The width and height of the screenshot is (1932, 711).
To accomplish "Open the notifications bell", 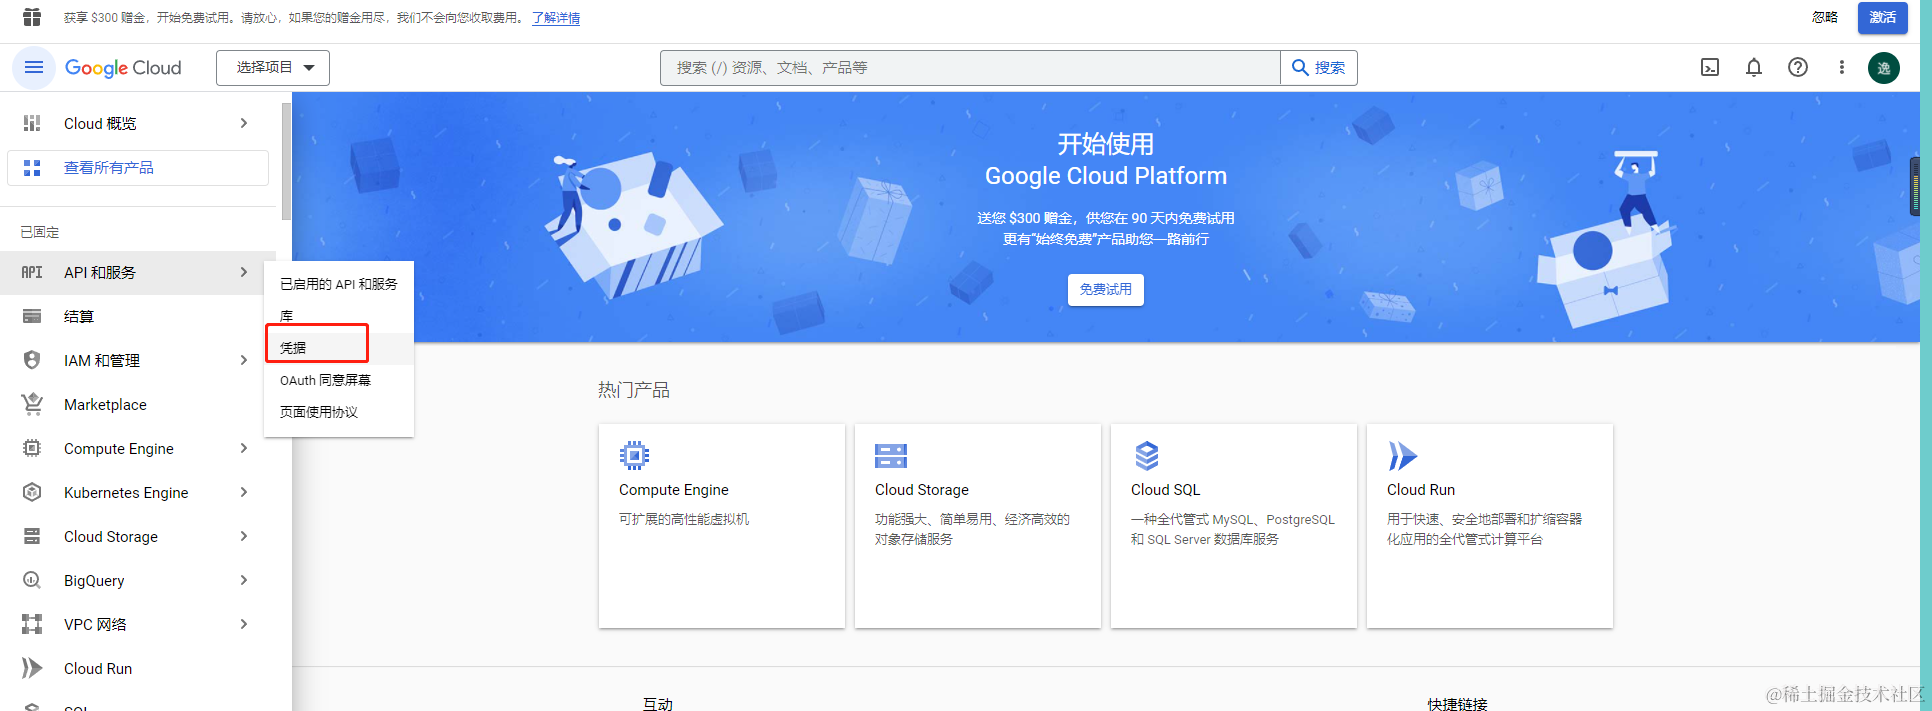I will click(1754, 67).
